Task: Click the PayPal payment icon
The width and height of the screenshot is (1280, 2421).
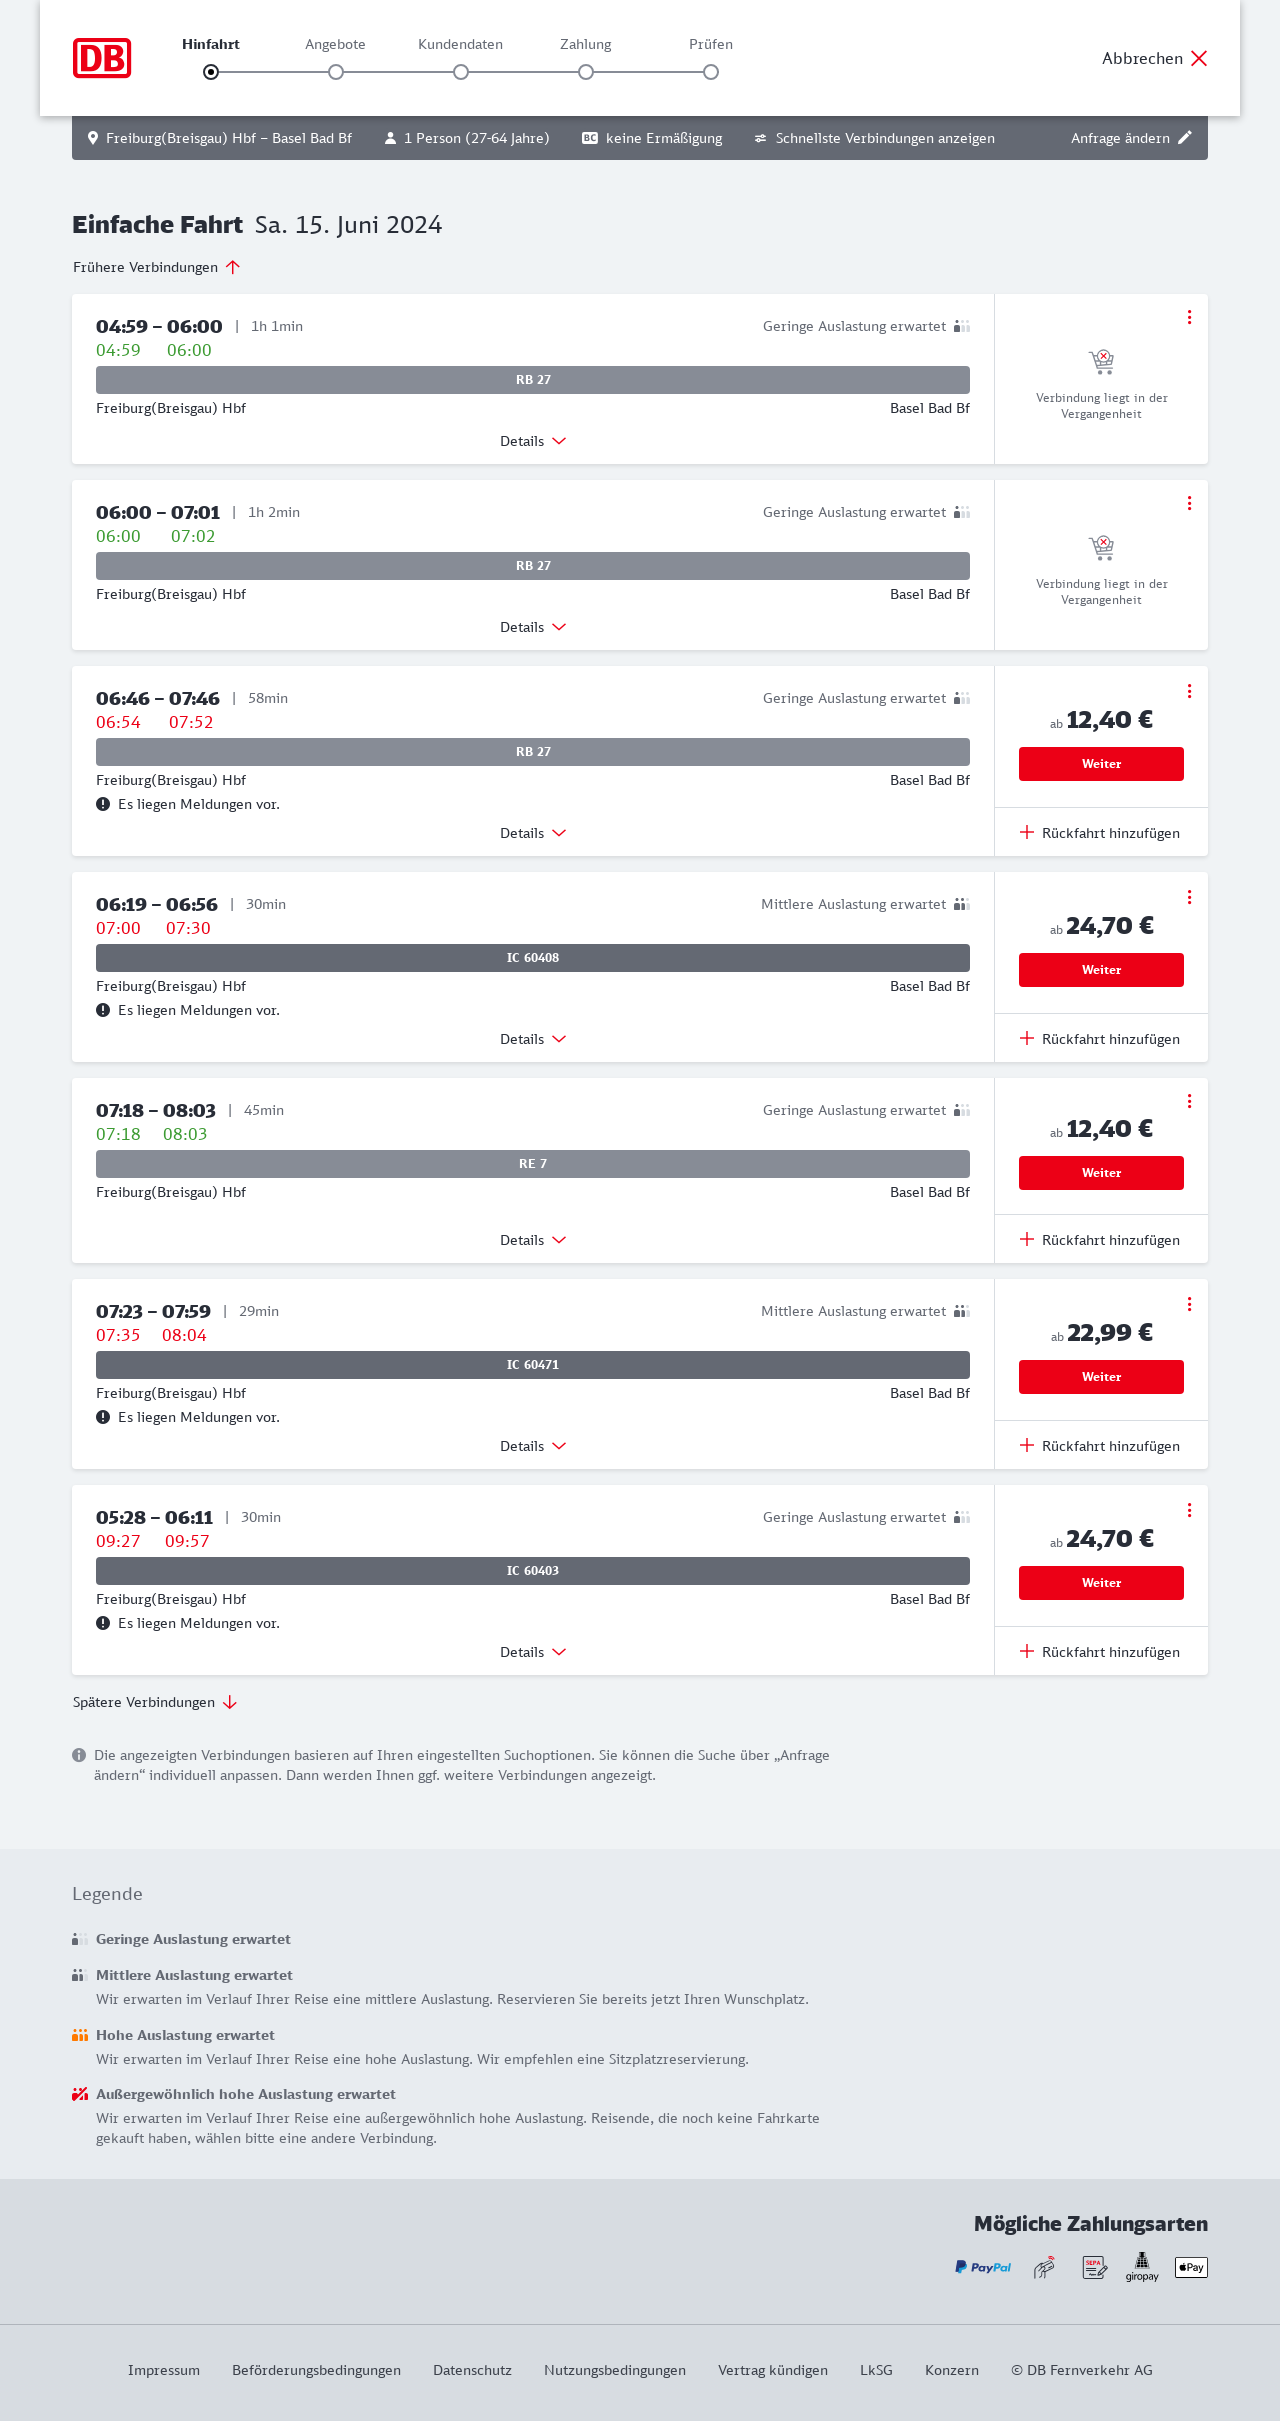Action: point(983,2267)
